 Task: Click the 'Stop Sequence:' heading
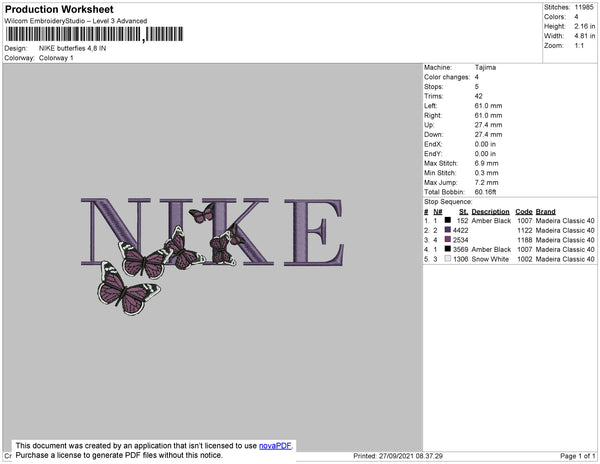coord(448,202)
